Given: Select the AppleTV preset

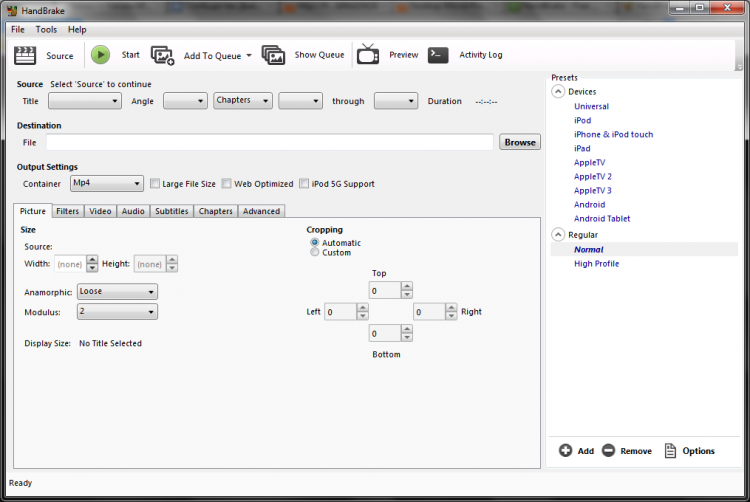Looking at the screenshot, I should click(589, 162).
